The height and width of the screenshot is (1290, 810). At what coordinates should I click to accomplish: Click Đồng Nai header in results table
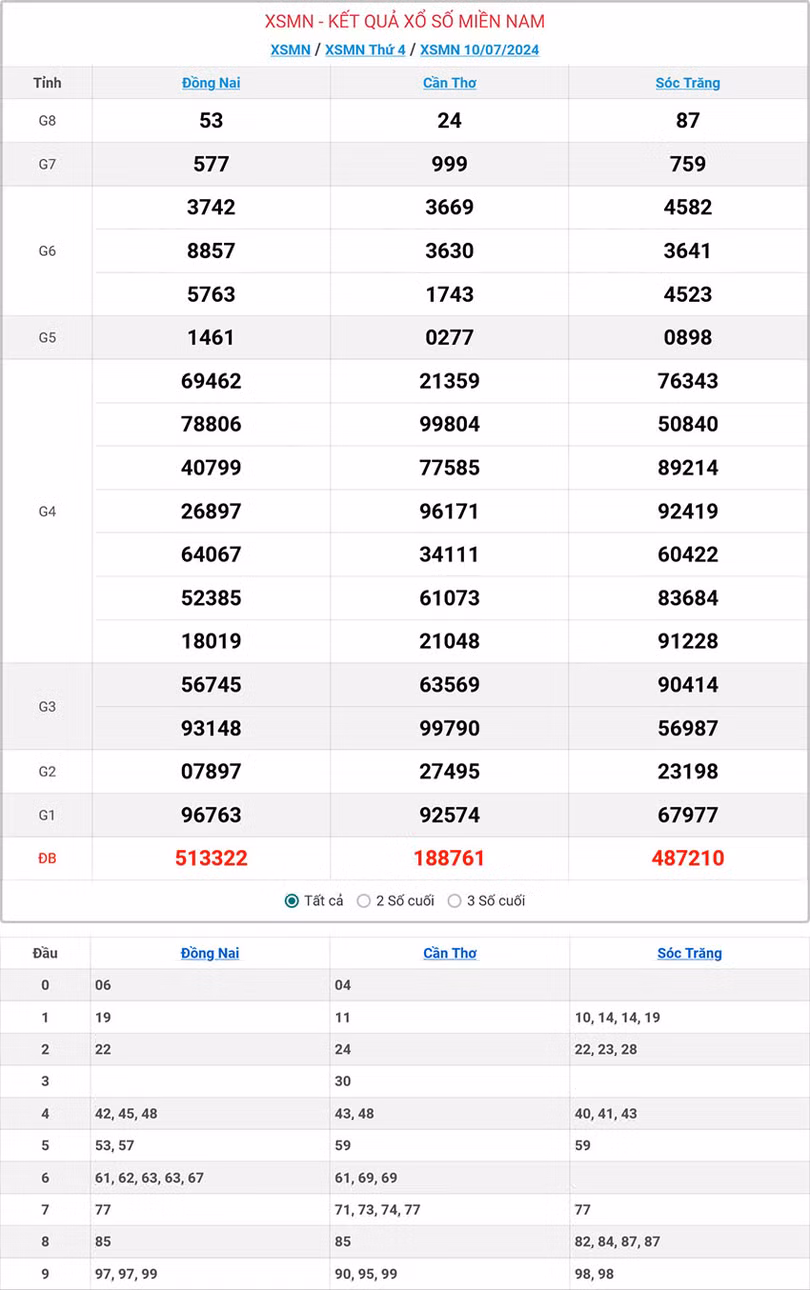211,83
